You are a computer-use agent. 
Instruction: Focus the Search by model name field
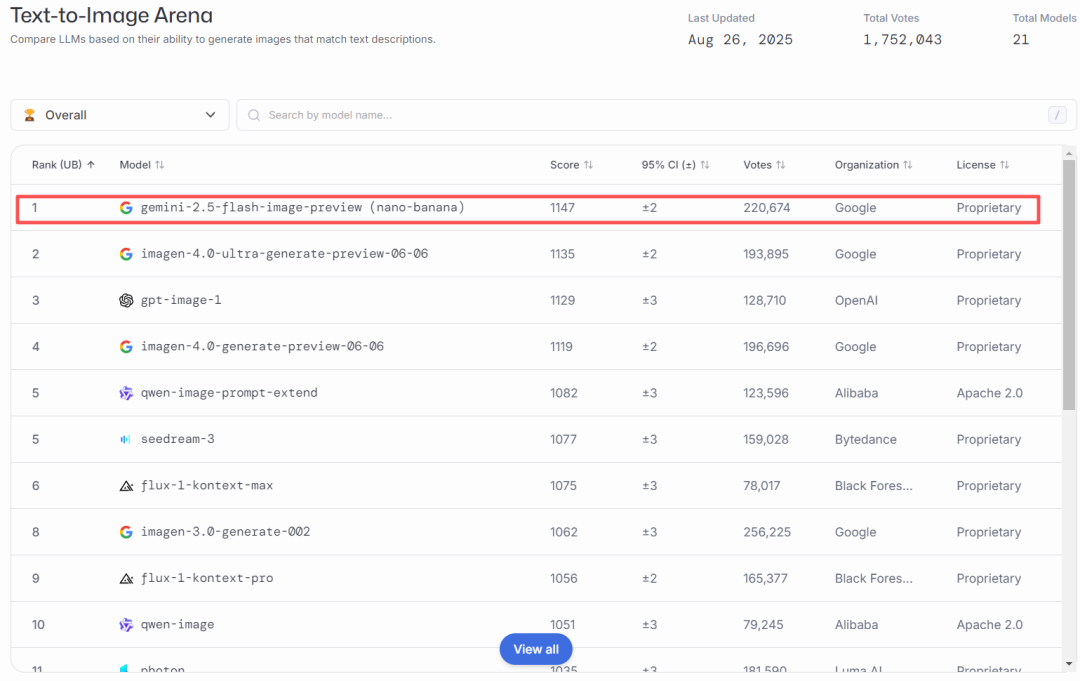(656, 115)
